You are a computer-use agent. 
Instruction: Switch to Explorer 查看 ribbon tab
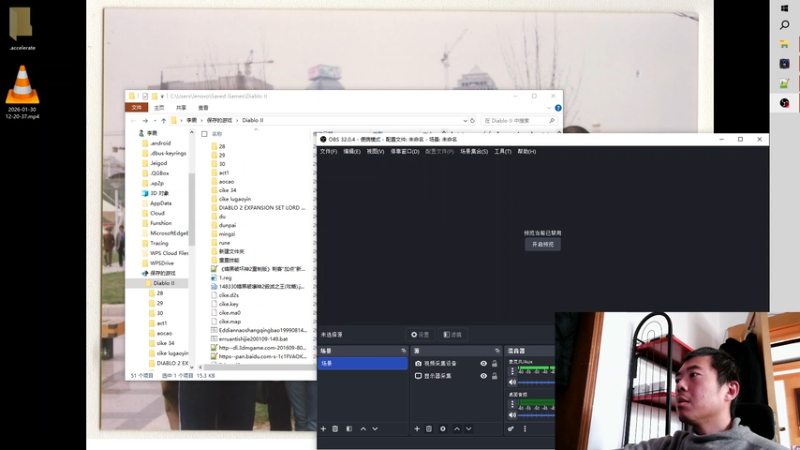click(203, 108)
